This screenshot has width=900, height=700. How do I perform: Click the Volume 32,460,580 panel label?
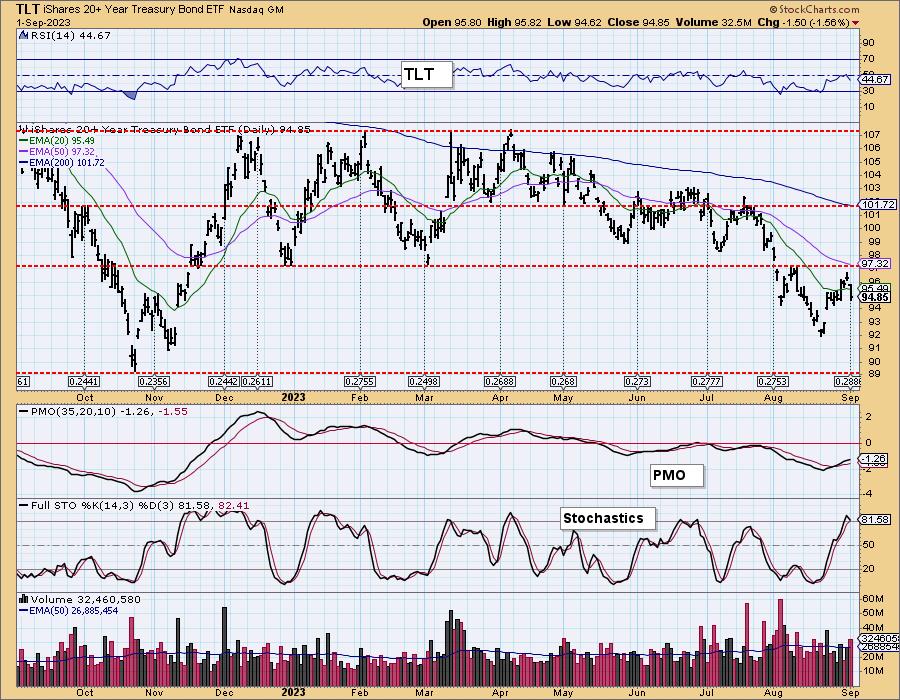86,599
